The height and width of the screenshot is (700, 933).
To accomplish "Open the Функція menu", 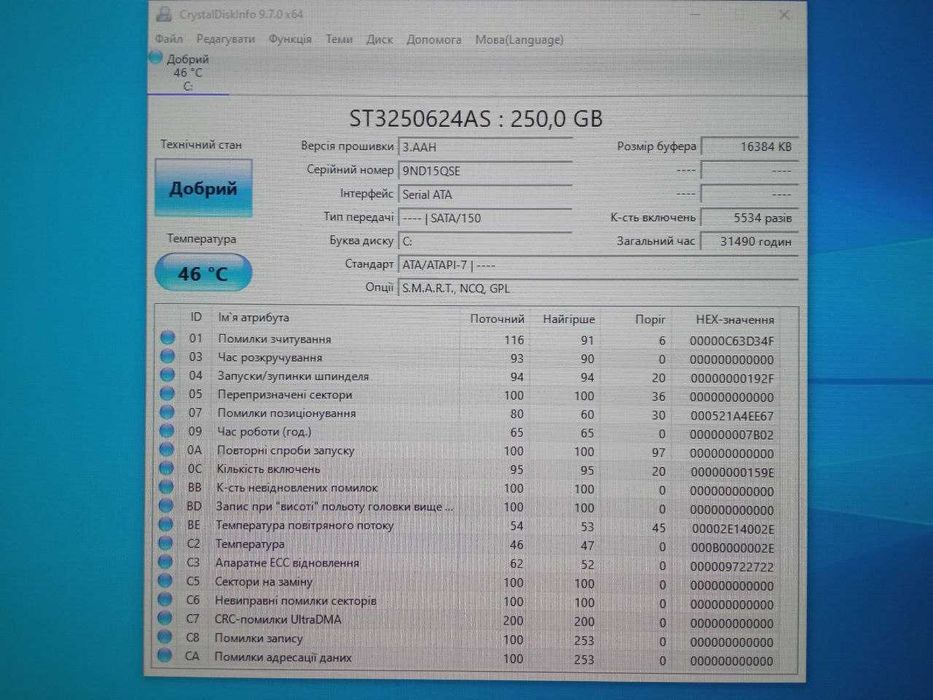I will click(290, 39).
